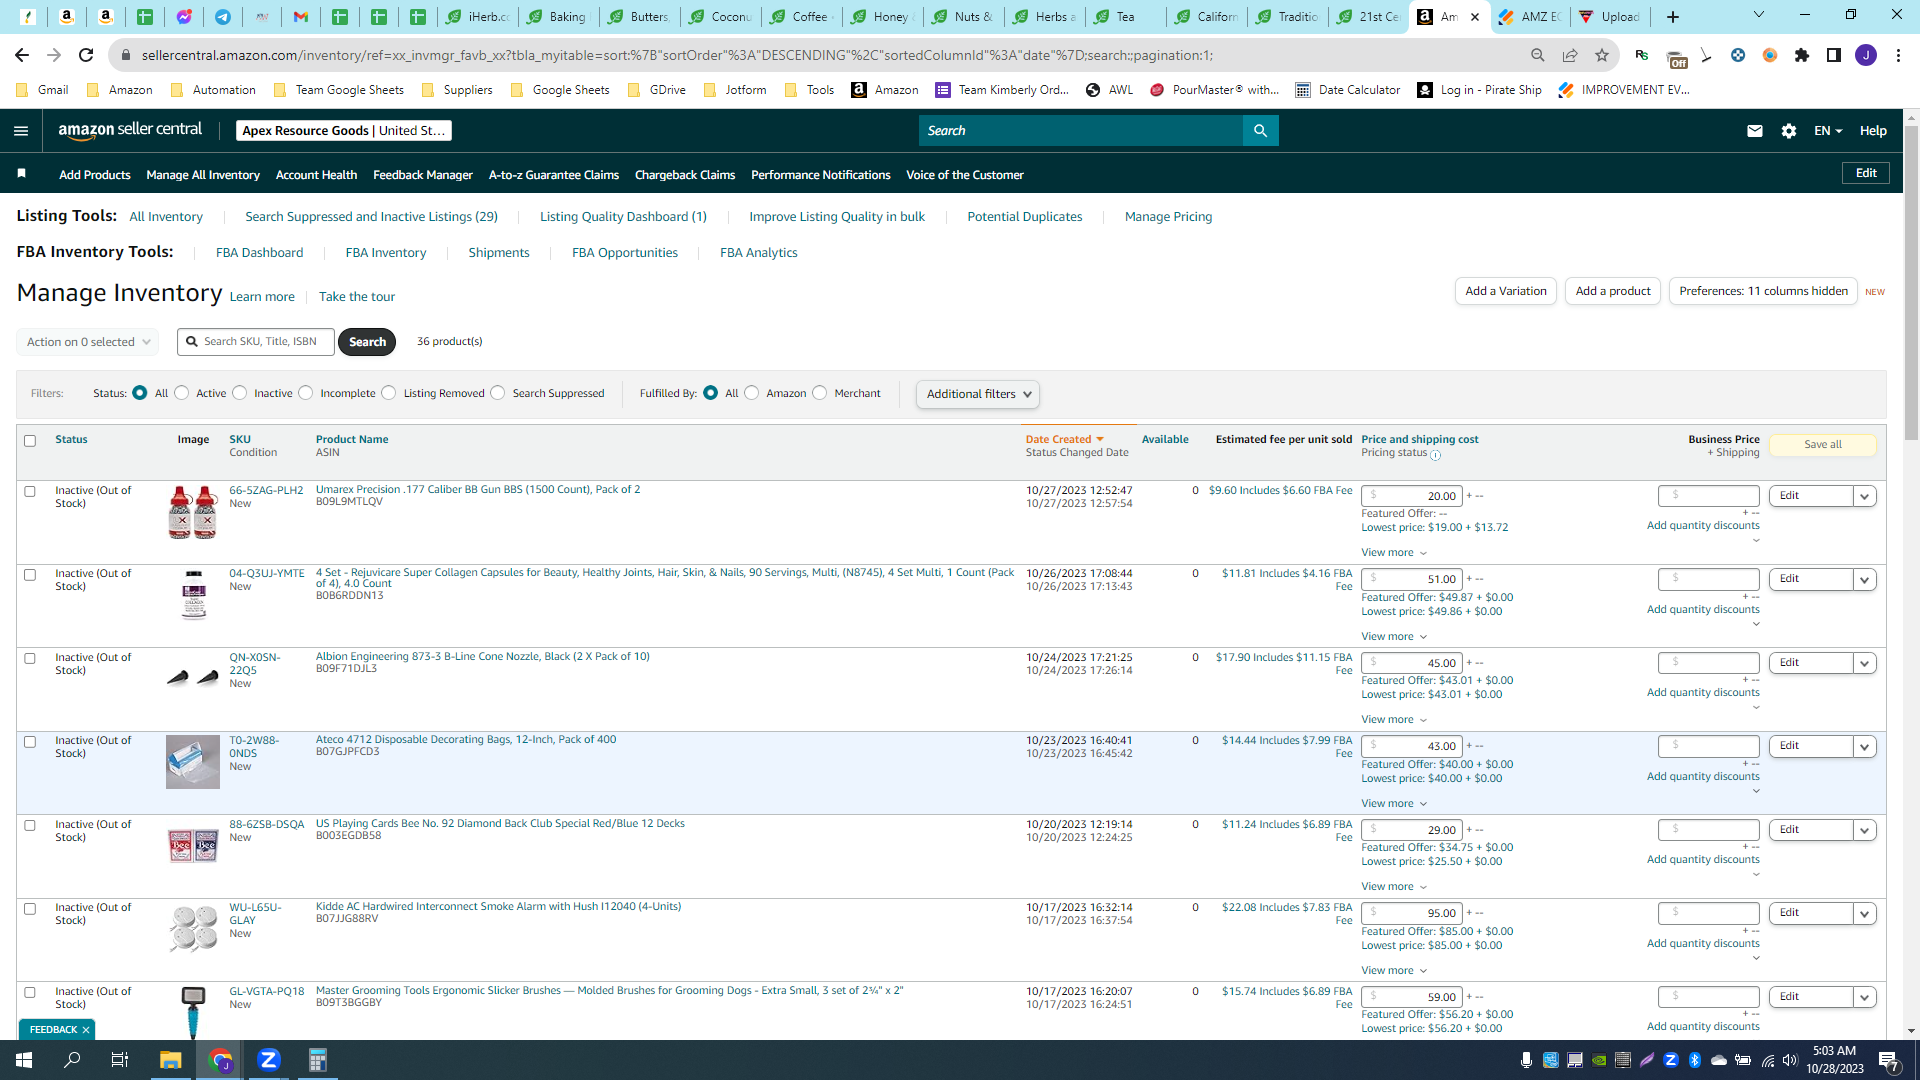1920x1080 pixels.
Task: Click the Add a Variation button
Action: 1506,291
